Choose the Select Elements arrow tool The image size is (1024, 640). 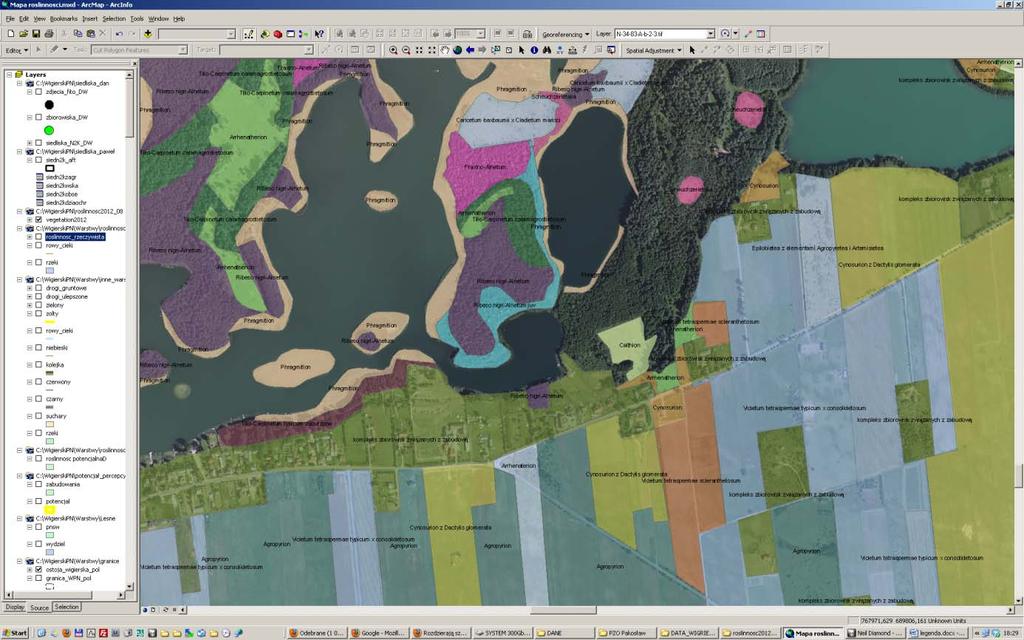pyautogui.click(x=521, y=50)
